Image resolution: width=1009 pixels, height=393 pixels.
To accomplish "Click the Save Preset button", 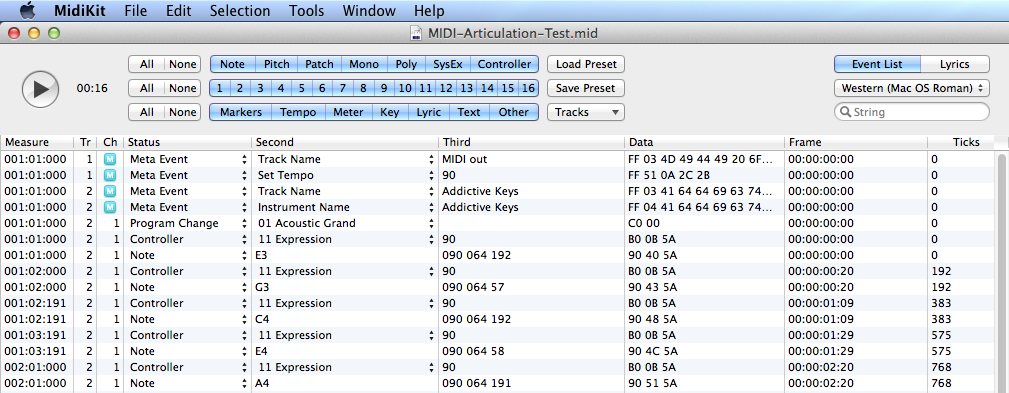I will tap(586, 88).
